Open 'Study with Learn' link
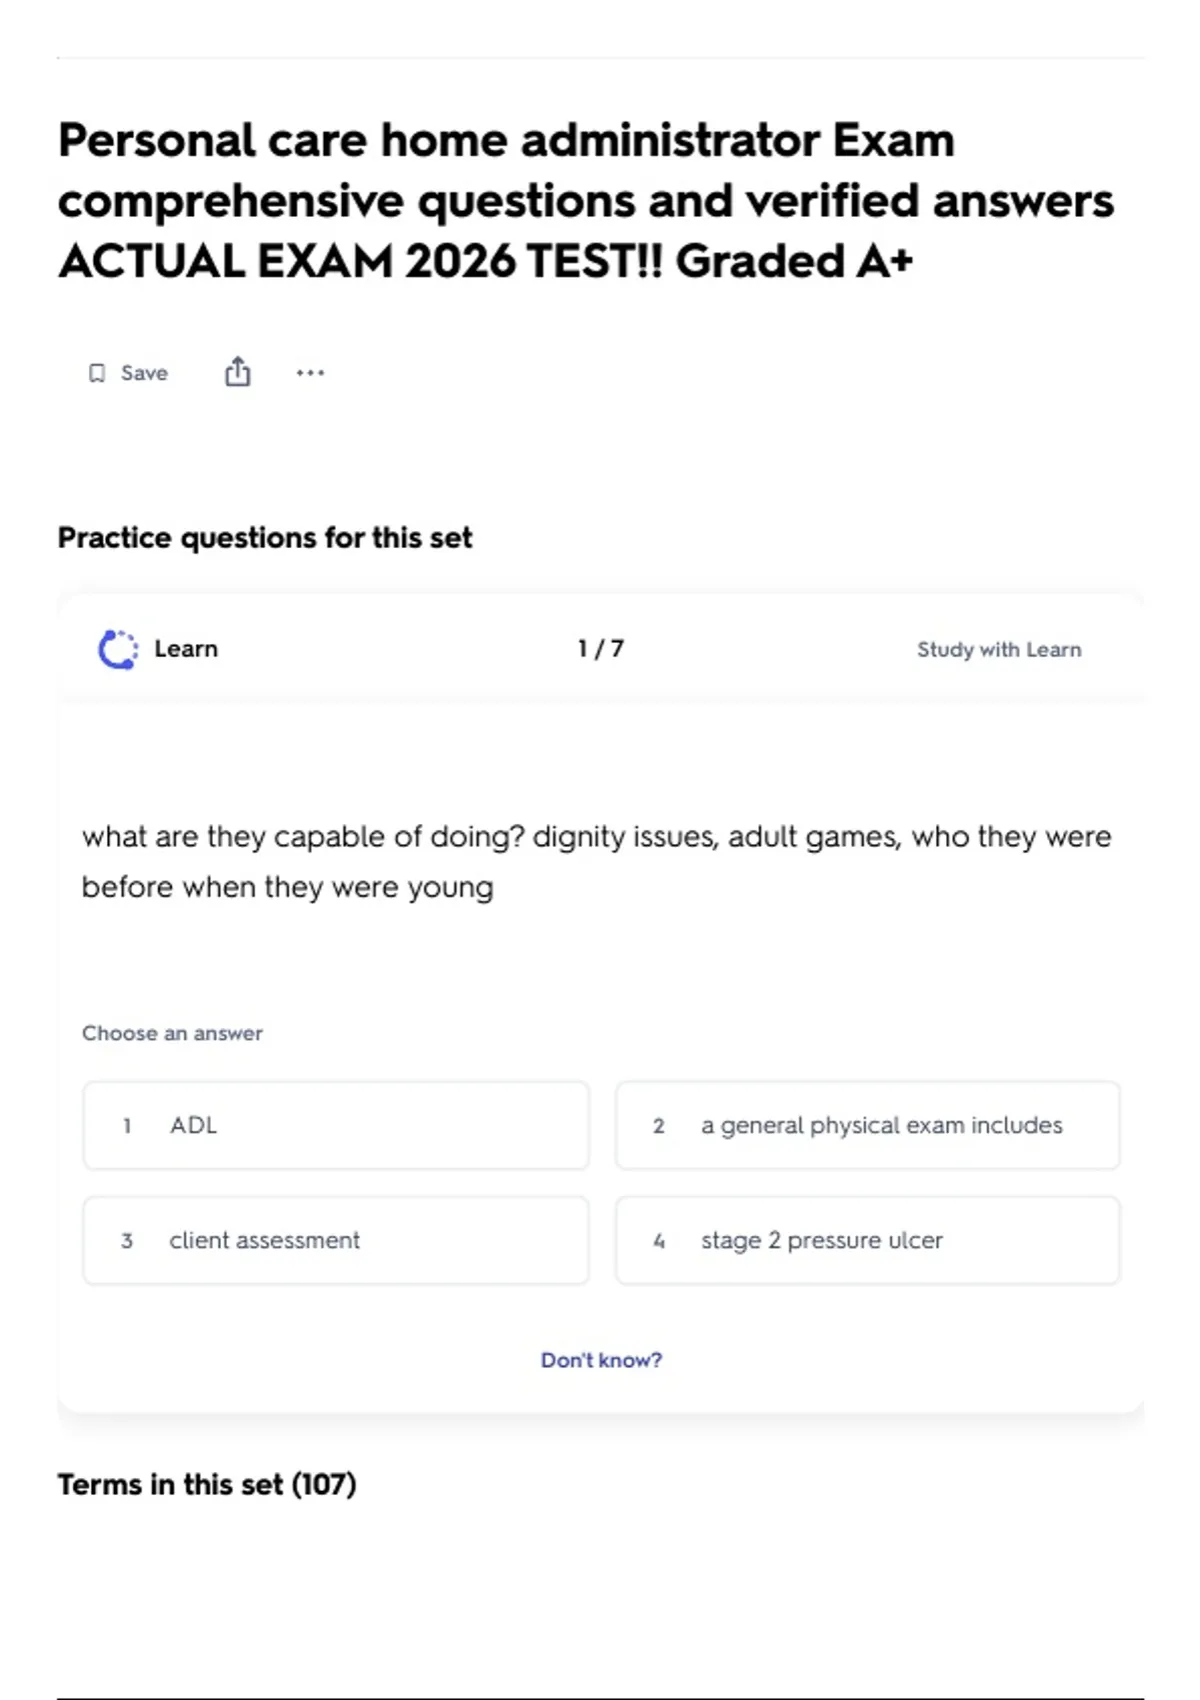This screenshot has width=1200, height=1700. tap(999, 649)
